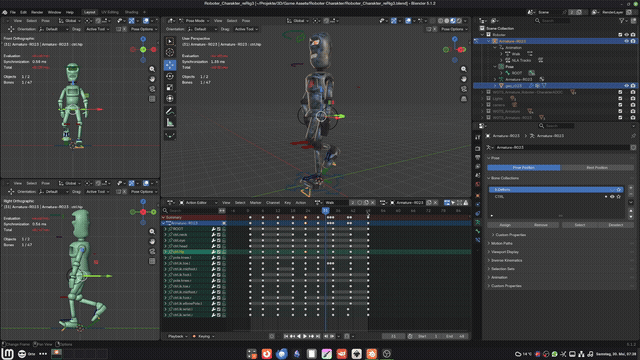Click Assign button in Bone Collections
Viewport: 640px width, 360px height.
click(505, 225)
